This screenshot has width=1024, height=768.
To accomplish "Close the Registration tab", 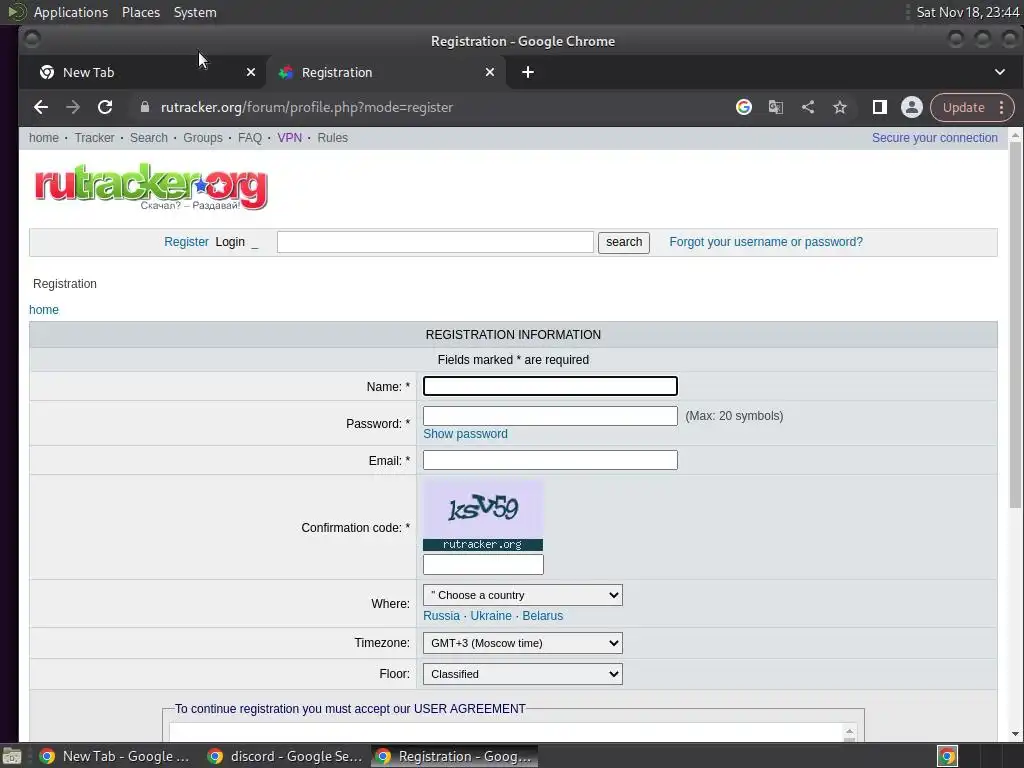I will pos(490,72).
